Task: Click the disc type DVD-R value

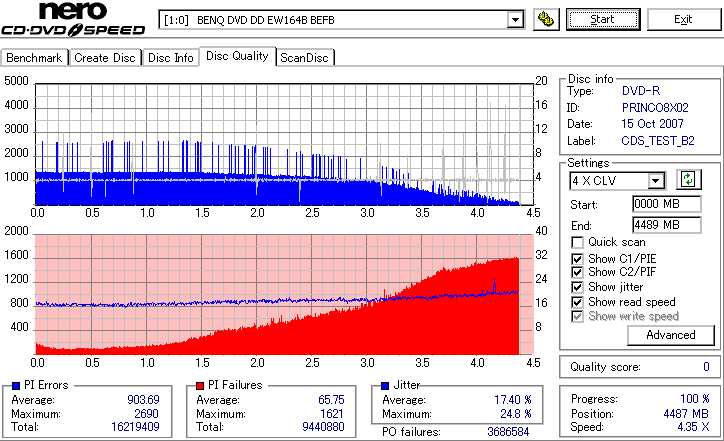Action: (641, 91)
